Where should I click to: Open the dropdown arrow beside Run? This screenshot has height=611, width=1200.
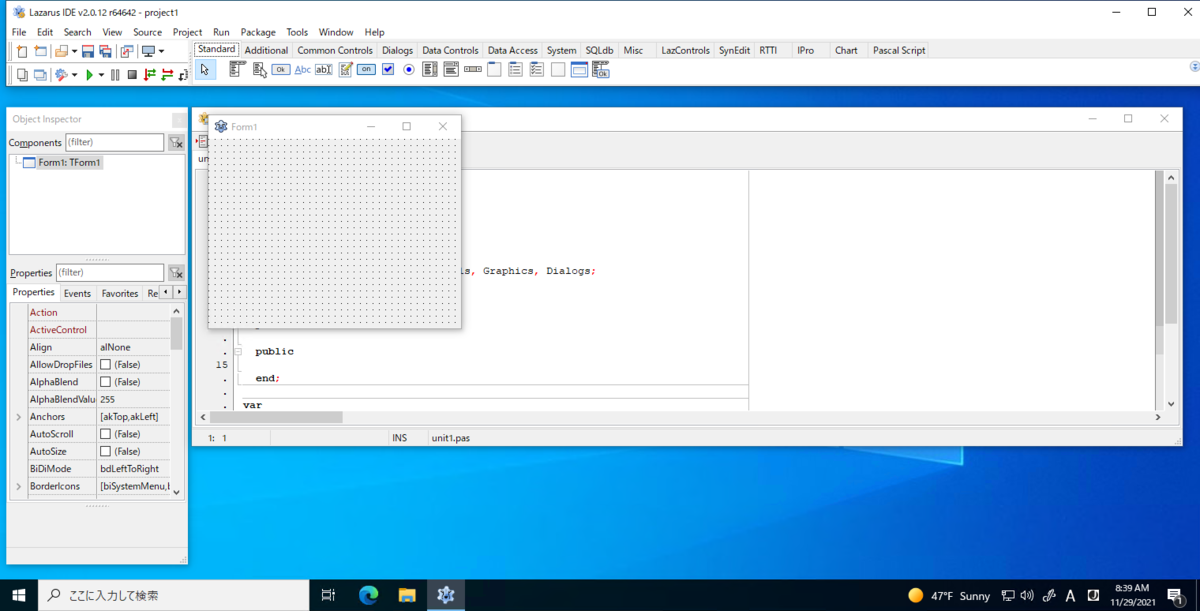pos(101,75)
